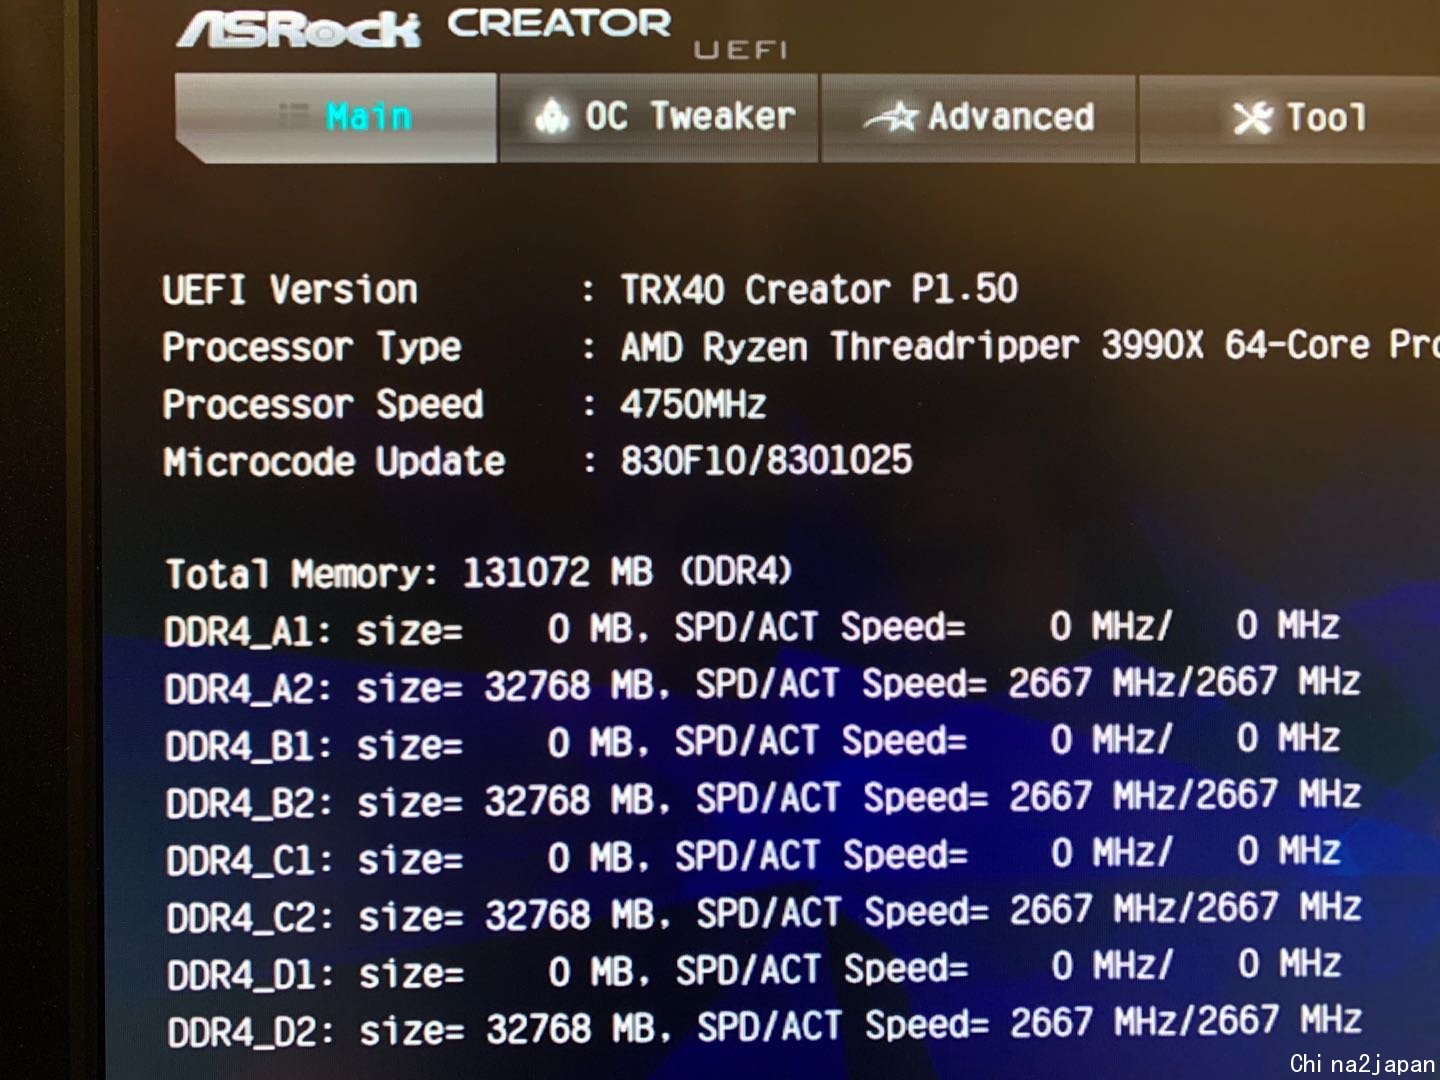Click the UEFI Version label
Viewport: 1440px width, 1080px height.
(290, 290)
